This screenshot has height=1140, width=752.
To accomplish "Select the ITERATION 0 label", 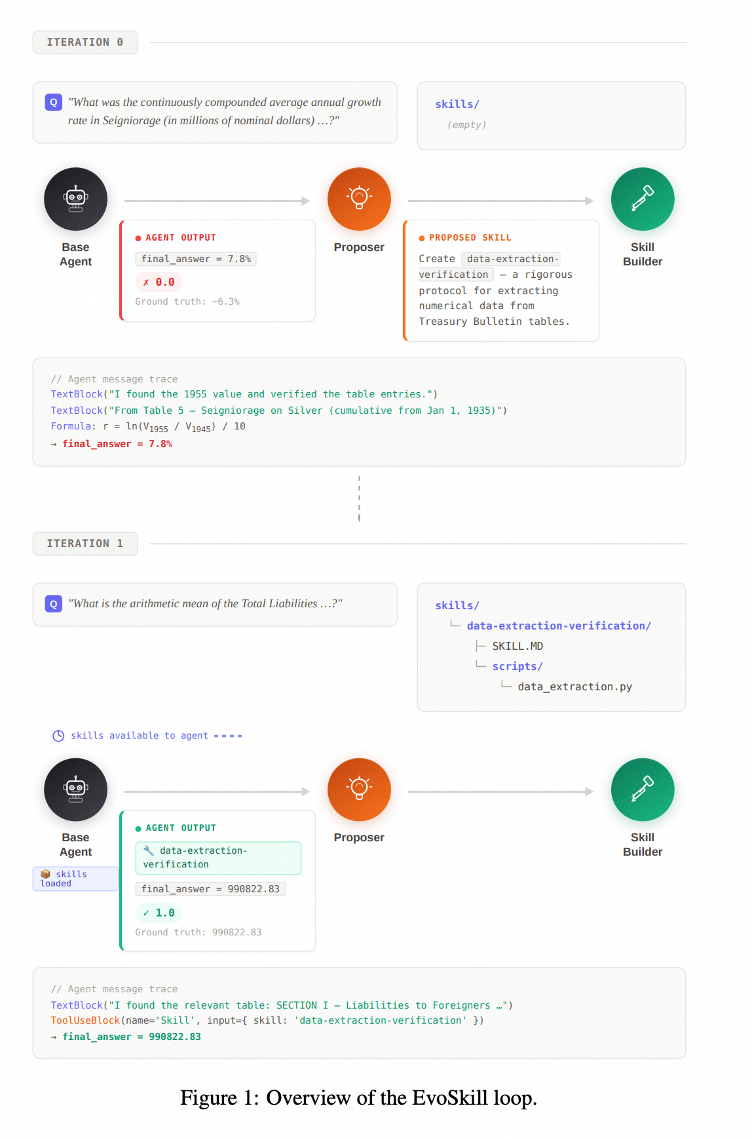I will click(x=85, y=42).
